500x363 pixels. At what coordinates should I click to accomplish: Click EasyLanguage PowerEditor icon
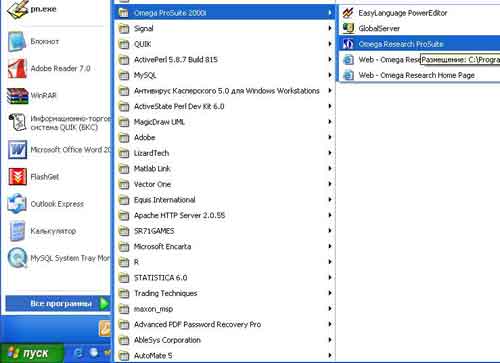pyautogui.click(x=348, y=13)
